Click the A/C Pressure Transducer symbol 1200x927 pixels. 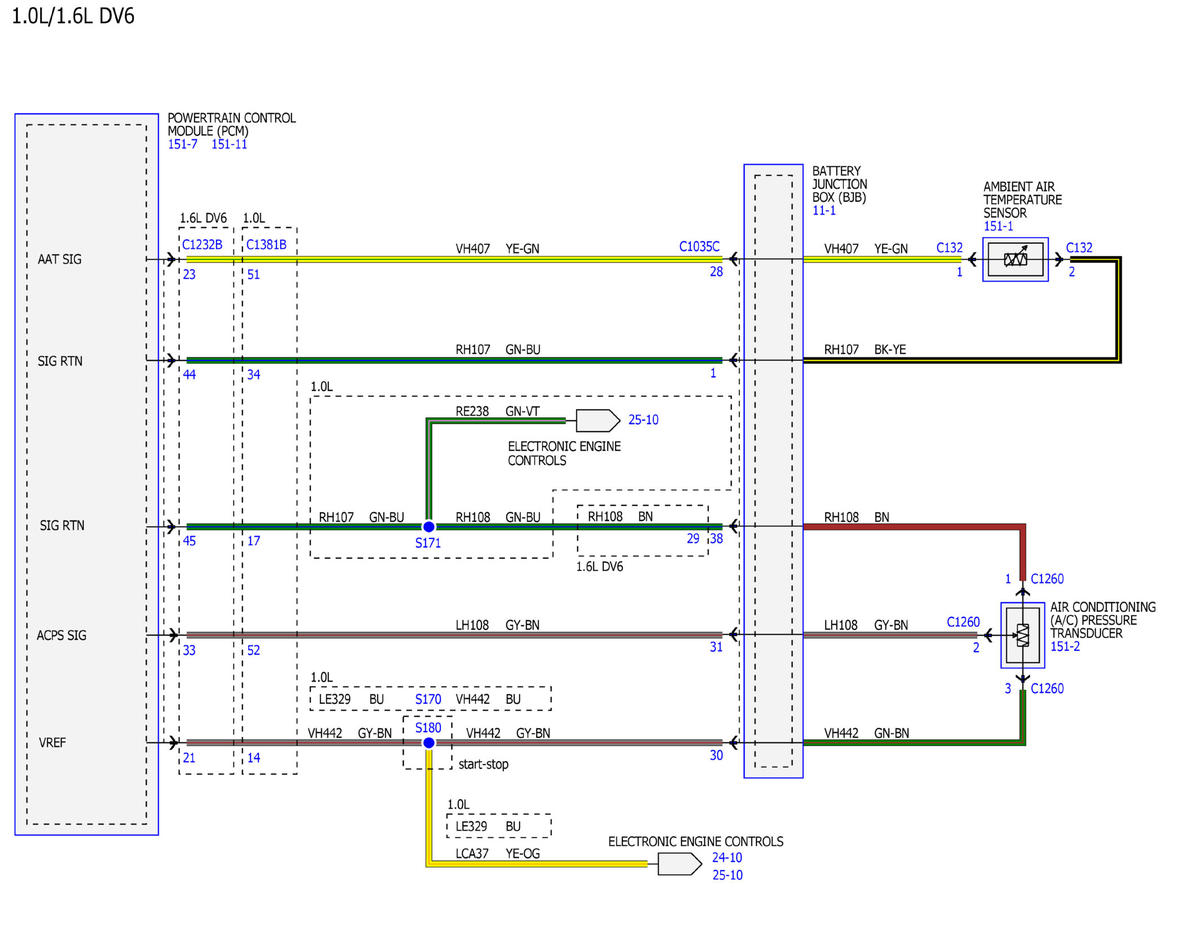(x=1022, y=635)
